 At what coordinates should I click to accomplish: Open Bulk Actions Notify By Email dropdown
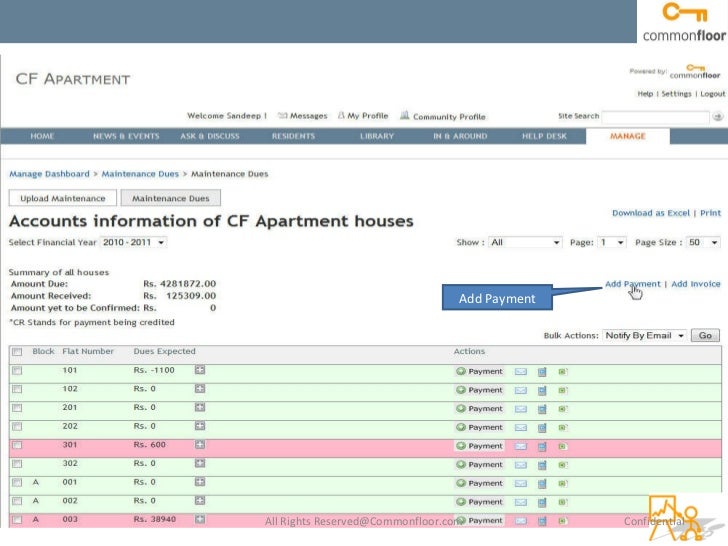(644, 335)
